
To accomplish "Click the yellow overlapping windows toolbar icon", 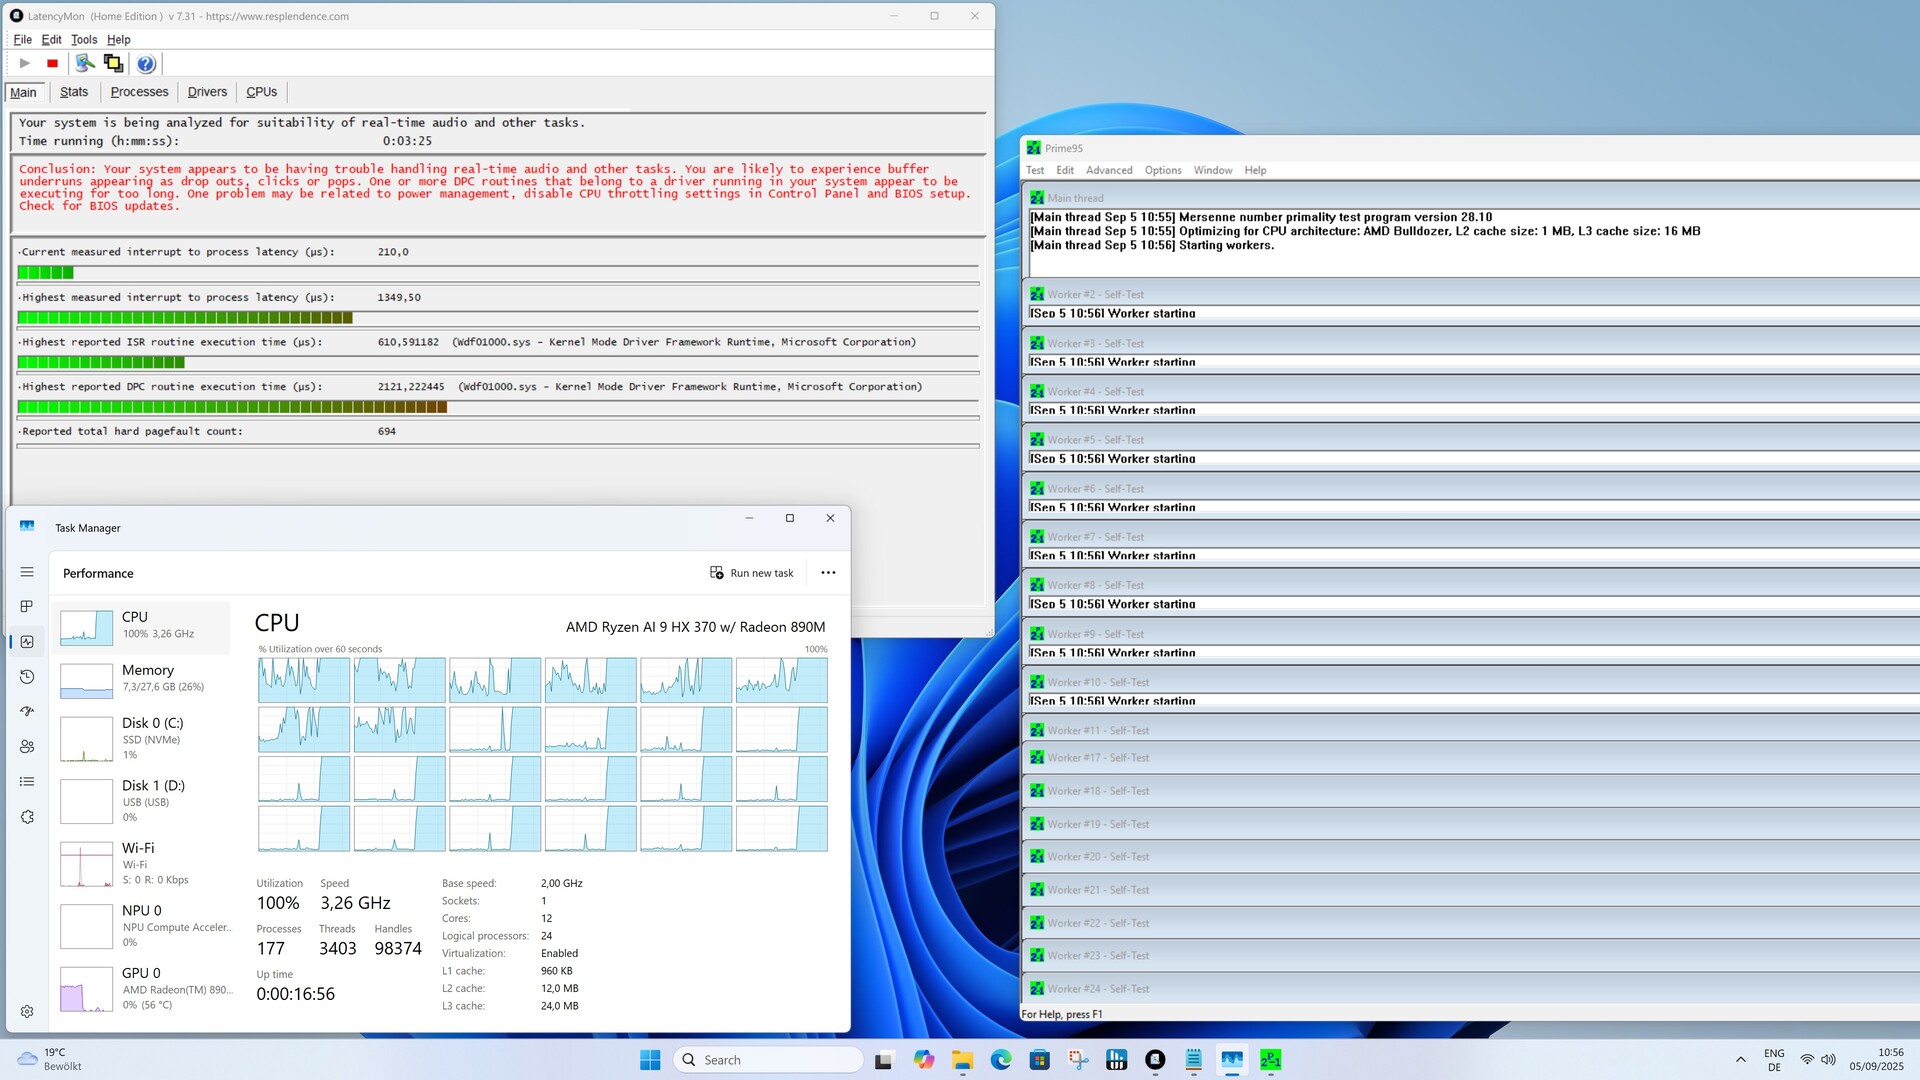I will pyautogui.click(x=113, y=64).
